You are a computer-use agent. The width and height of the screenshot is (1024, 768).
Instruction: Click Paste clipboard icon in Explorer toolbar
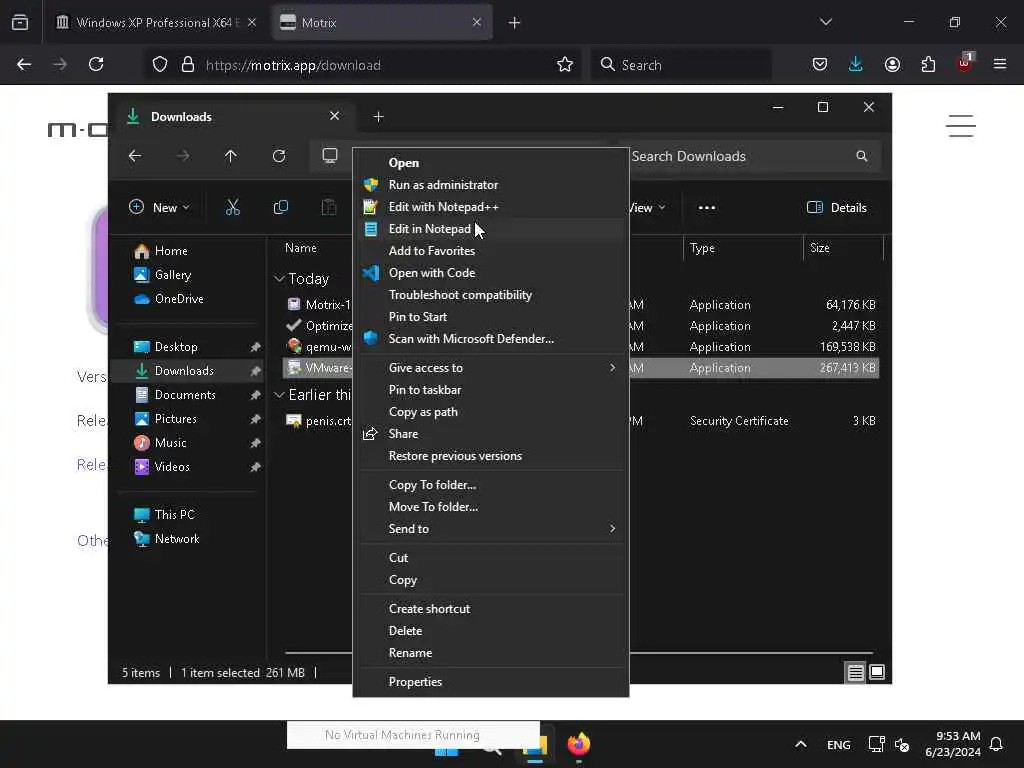coord(328,208)
